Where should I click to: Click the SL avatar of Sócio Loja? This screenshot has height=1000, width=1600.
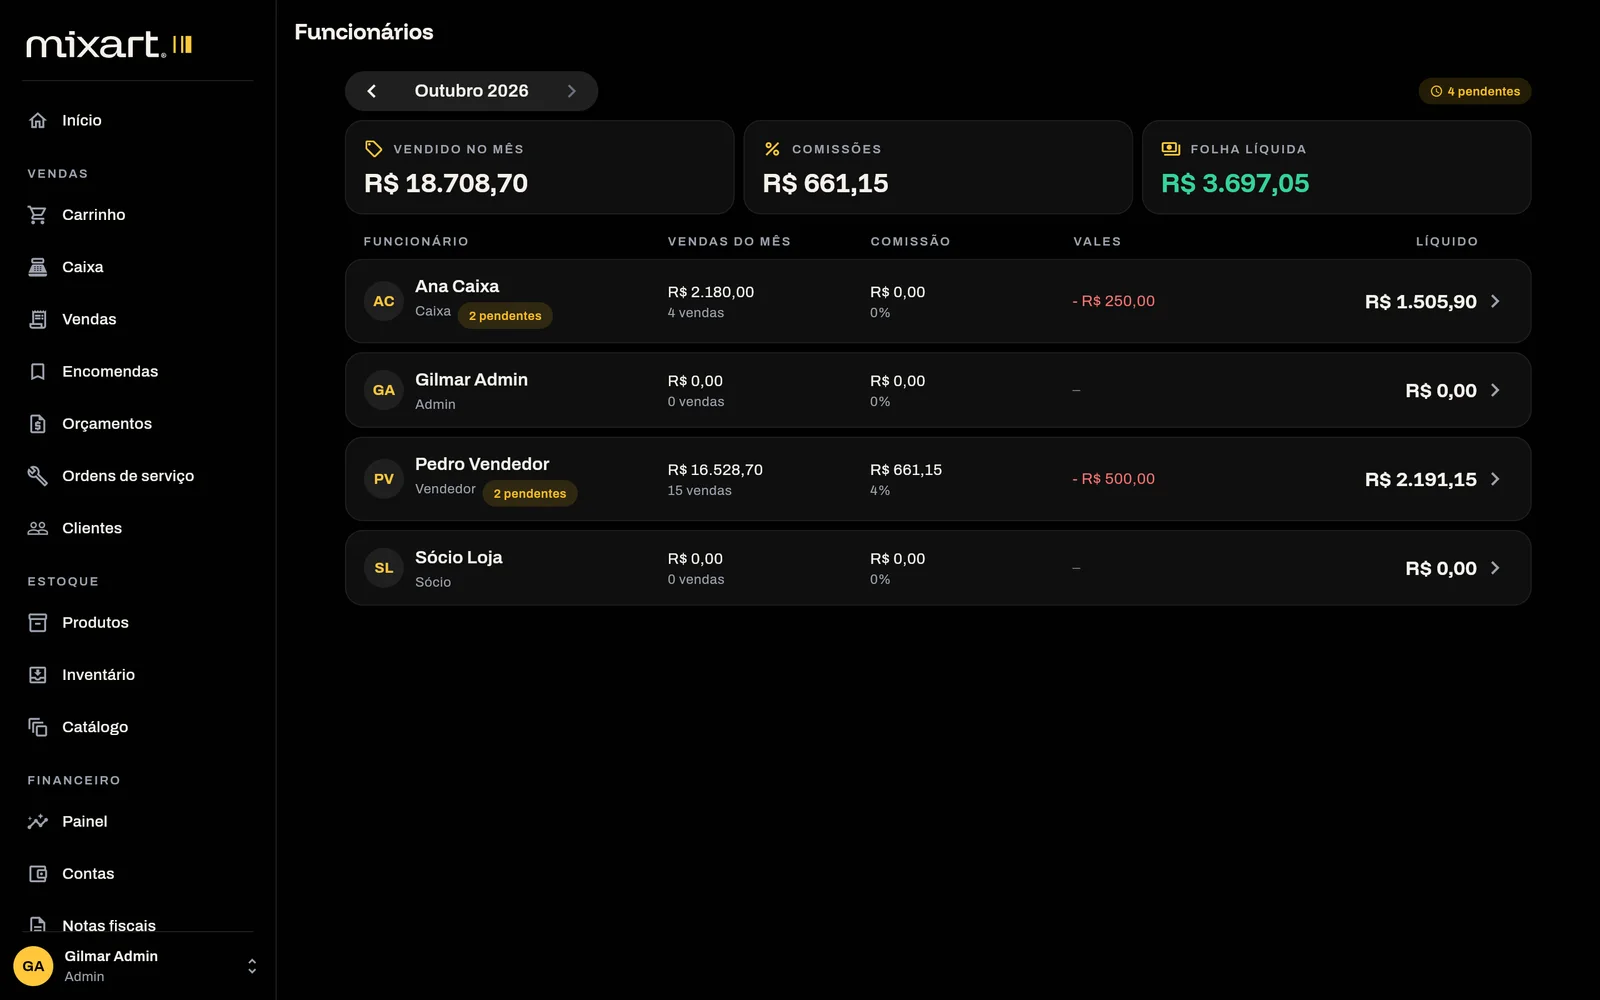[x=384, y=568]
